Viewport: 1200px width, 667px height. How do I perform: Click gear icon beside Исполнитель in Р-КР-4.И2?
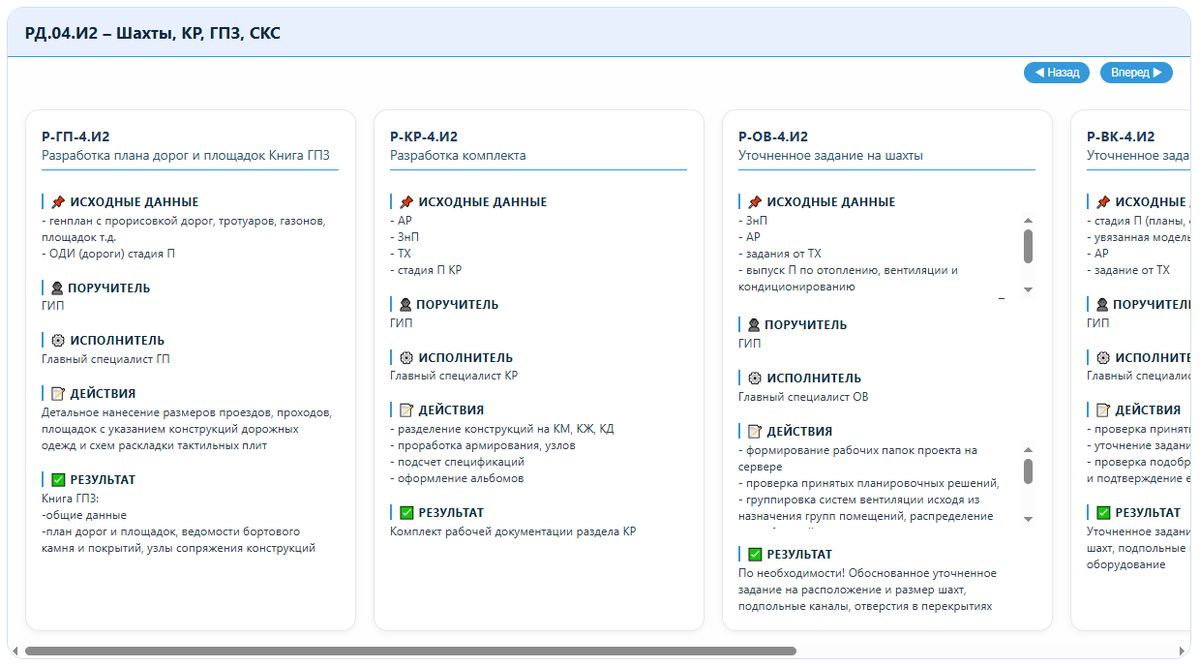[x=405, y=358]
